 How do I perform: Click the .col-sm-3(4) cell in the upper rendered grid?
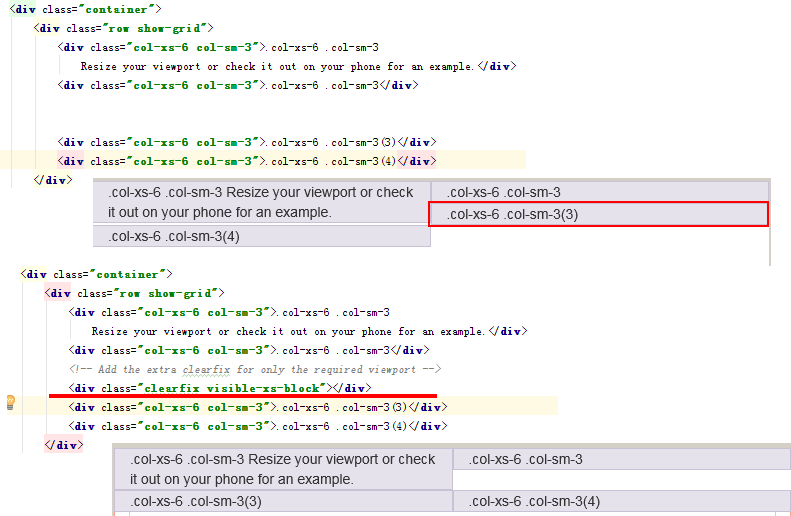point(262,236)
